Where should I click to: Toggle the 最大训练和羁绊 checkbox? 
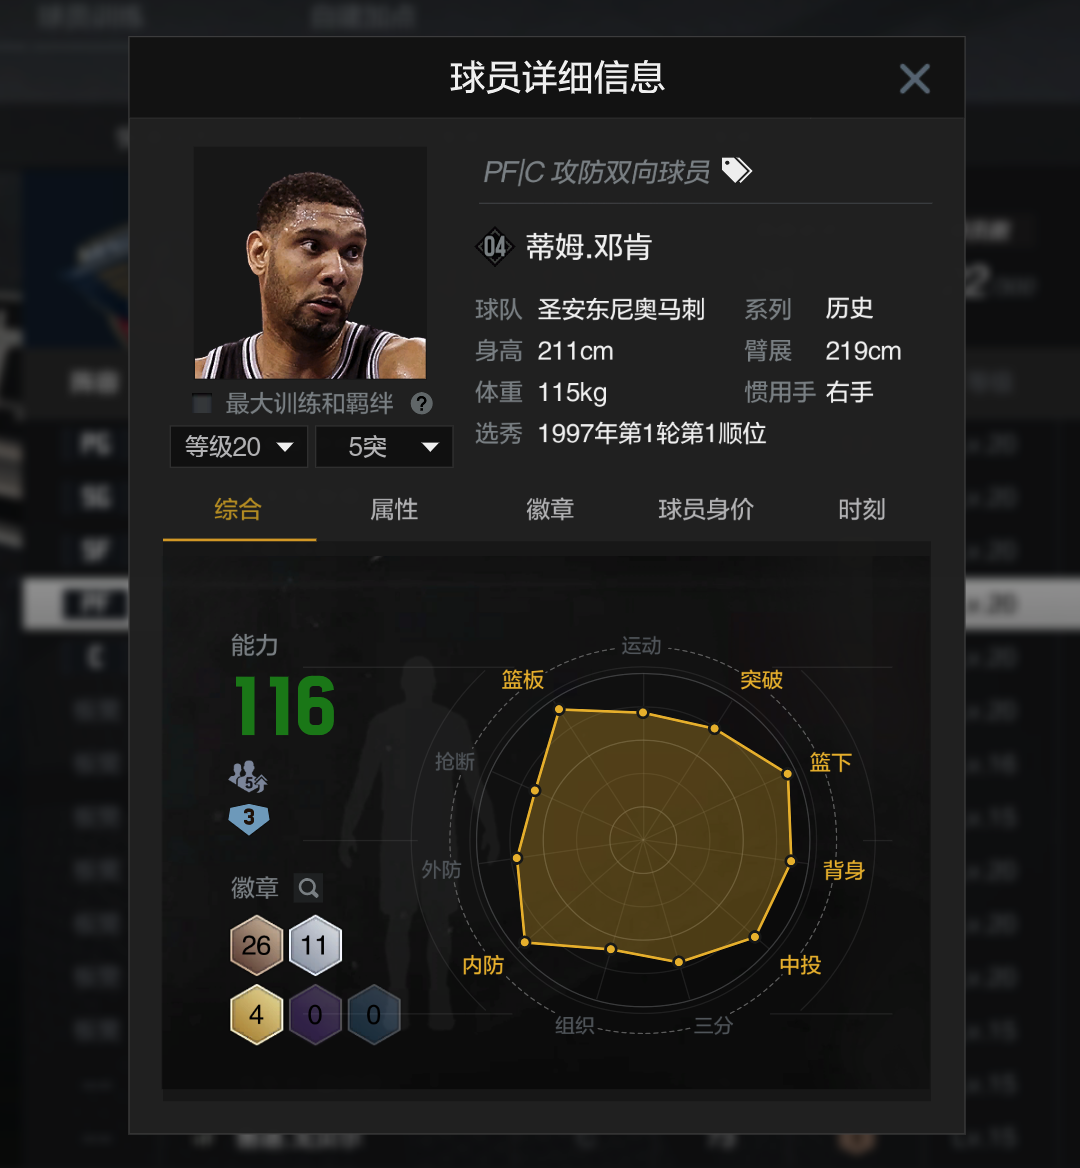point(202,404)
